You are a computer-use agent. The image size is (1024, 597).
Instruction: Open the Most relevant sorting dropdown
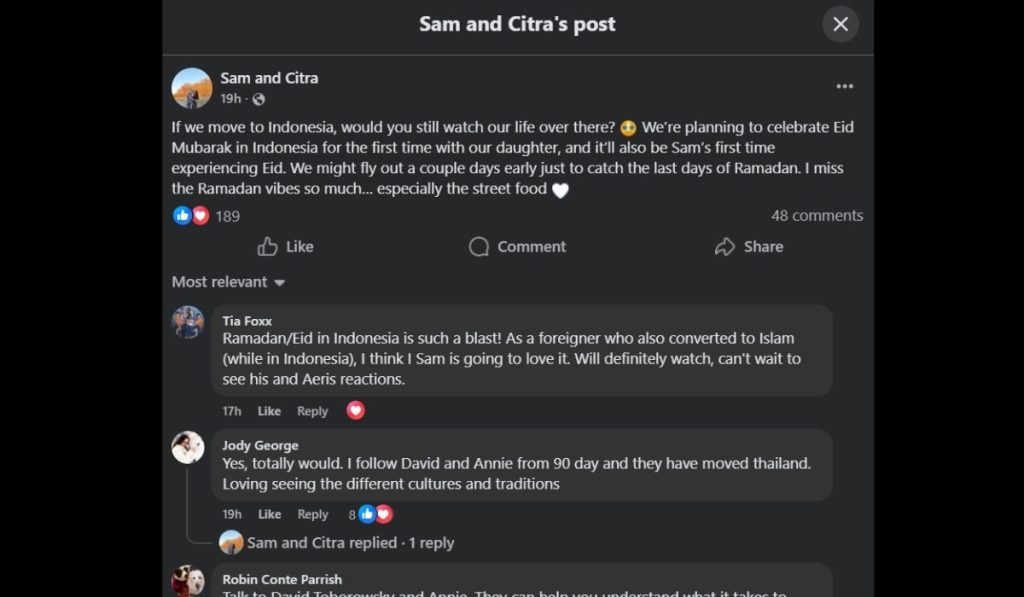click(x=228, y=282)
